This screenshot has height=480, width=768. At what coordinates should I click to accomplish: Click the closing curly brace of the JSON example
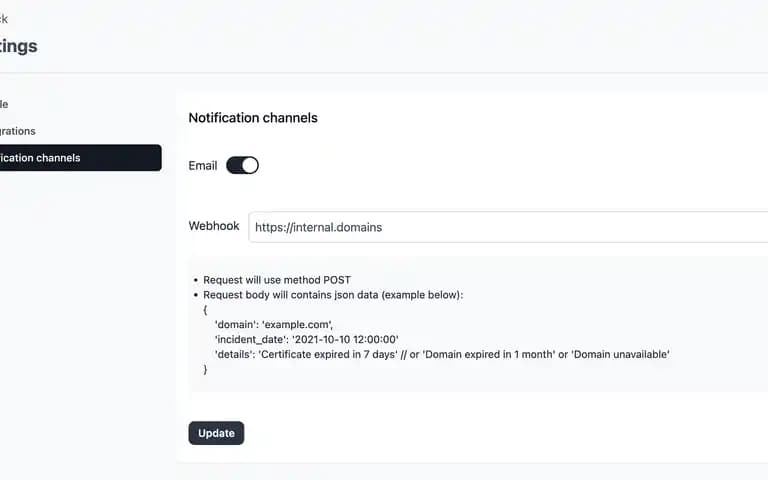point(205,369)
